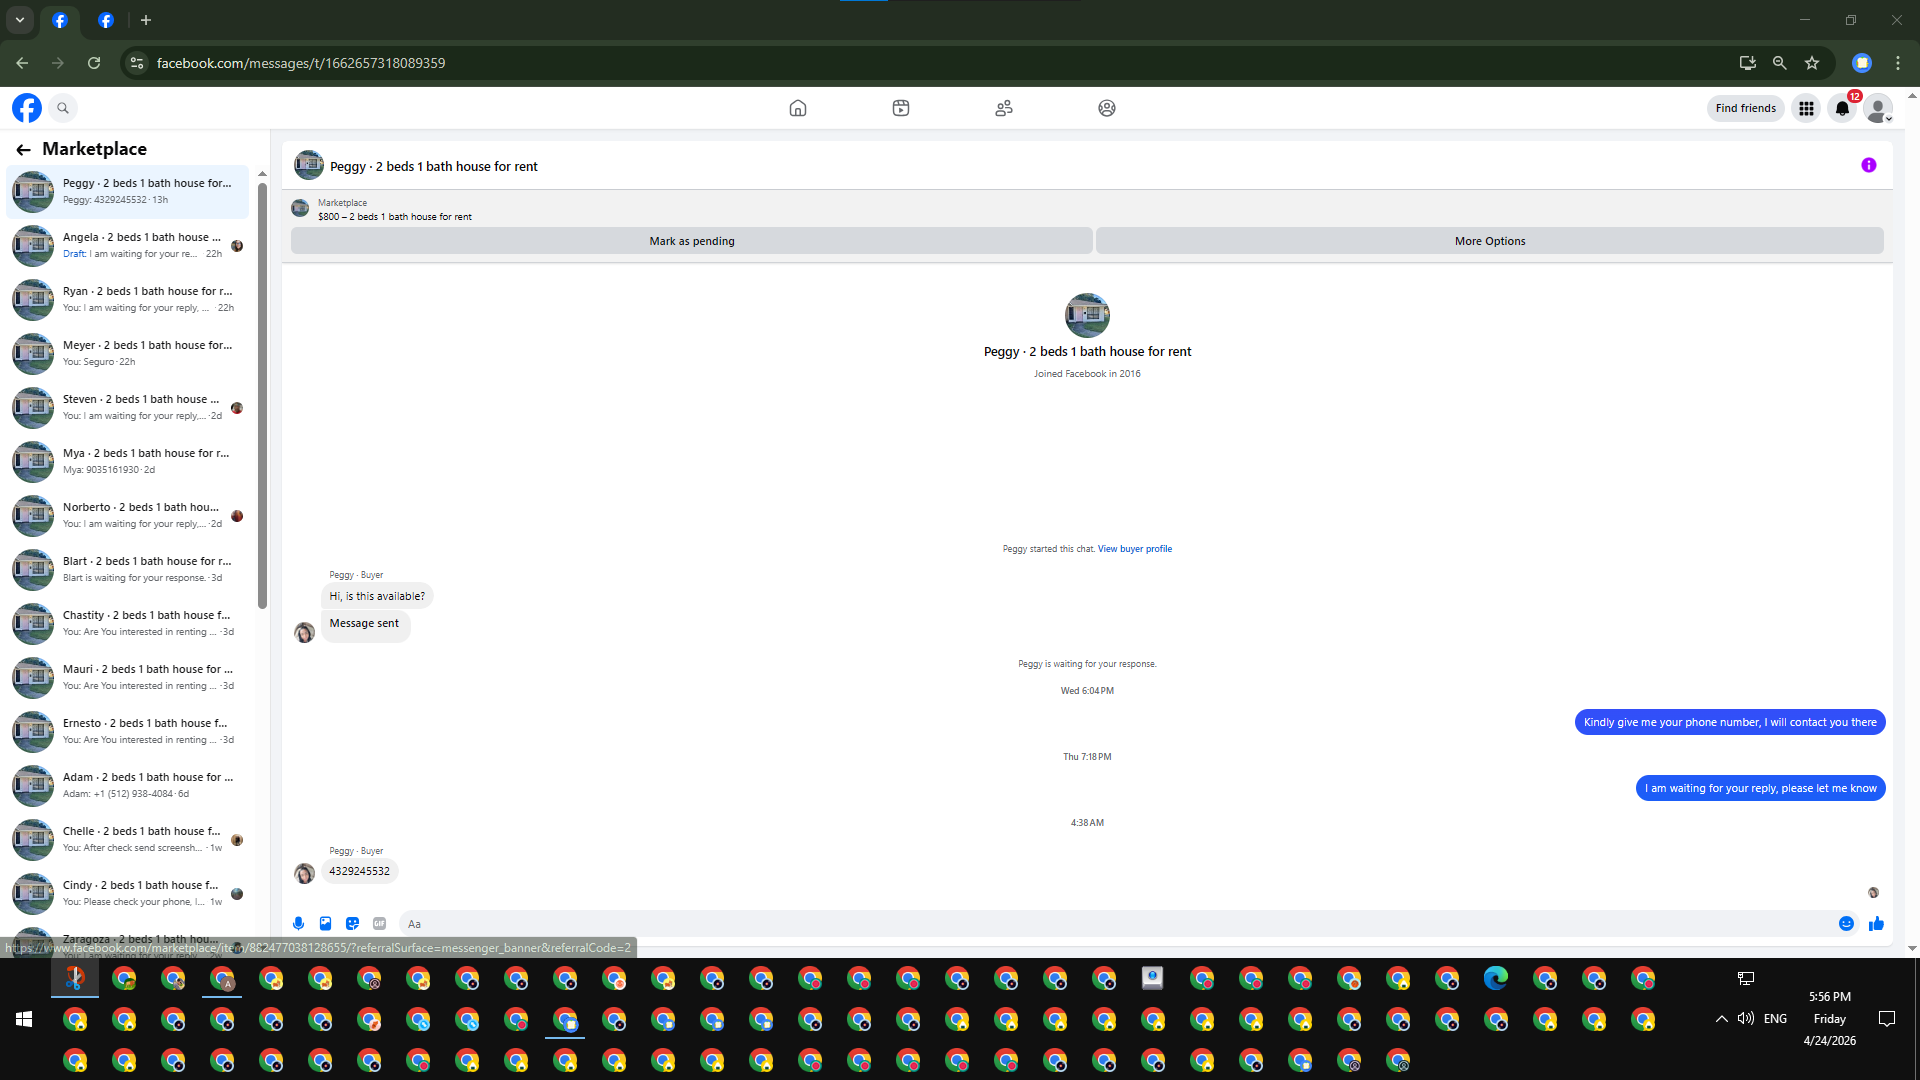Show Facebook notifications bell

[1842, 108]
